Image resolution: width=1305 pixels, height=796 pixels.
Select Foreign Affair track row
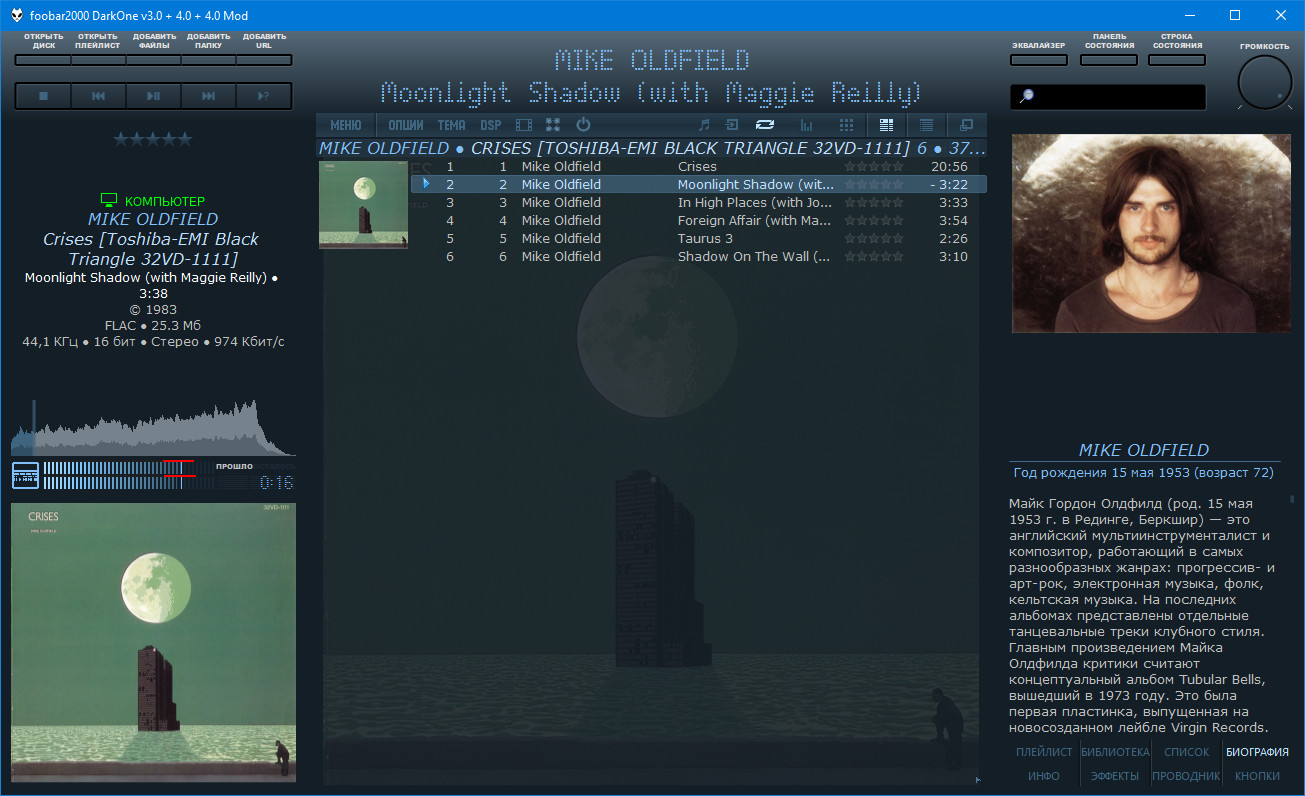coord(699,220)
